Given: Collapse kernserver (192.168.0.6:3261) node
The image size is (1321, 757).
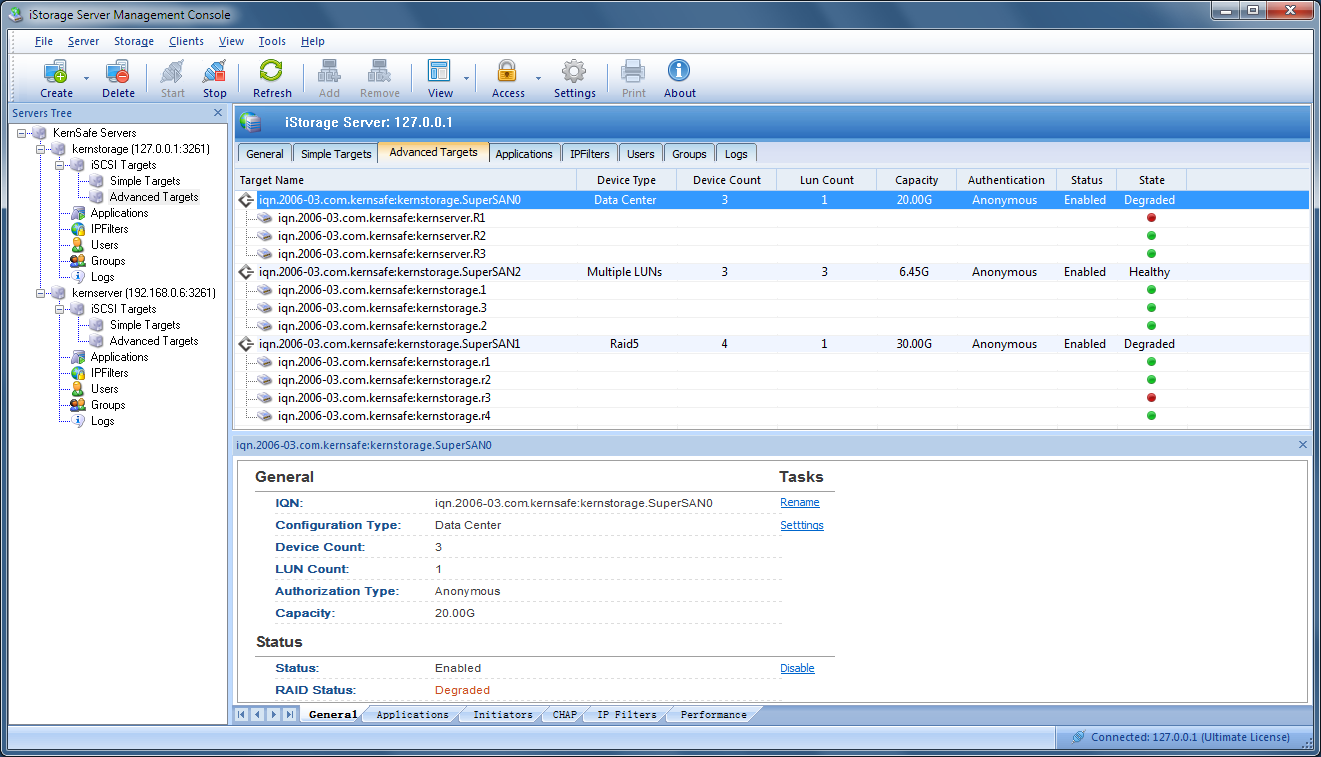Looking at the screenshot, I should (41, 293).
